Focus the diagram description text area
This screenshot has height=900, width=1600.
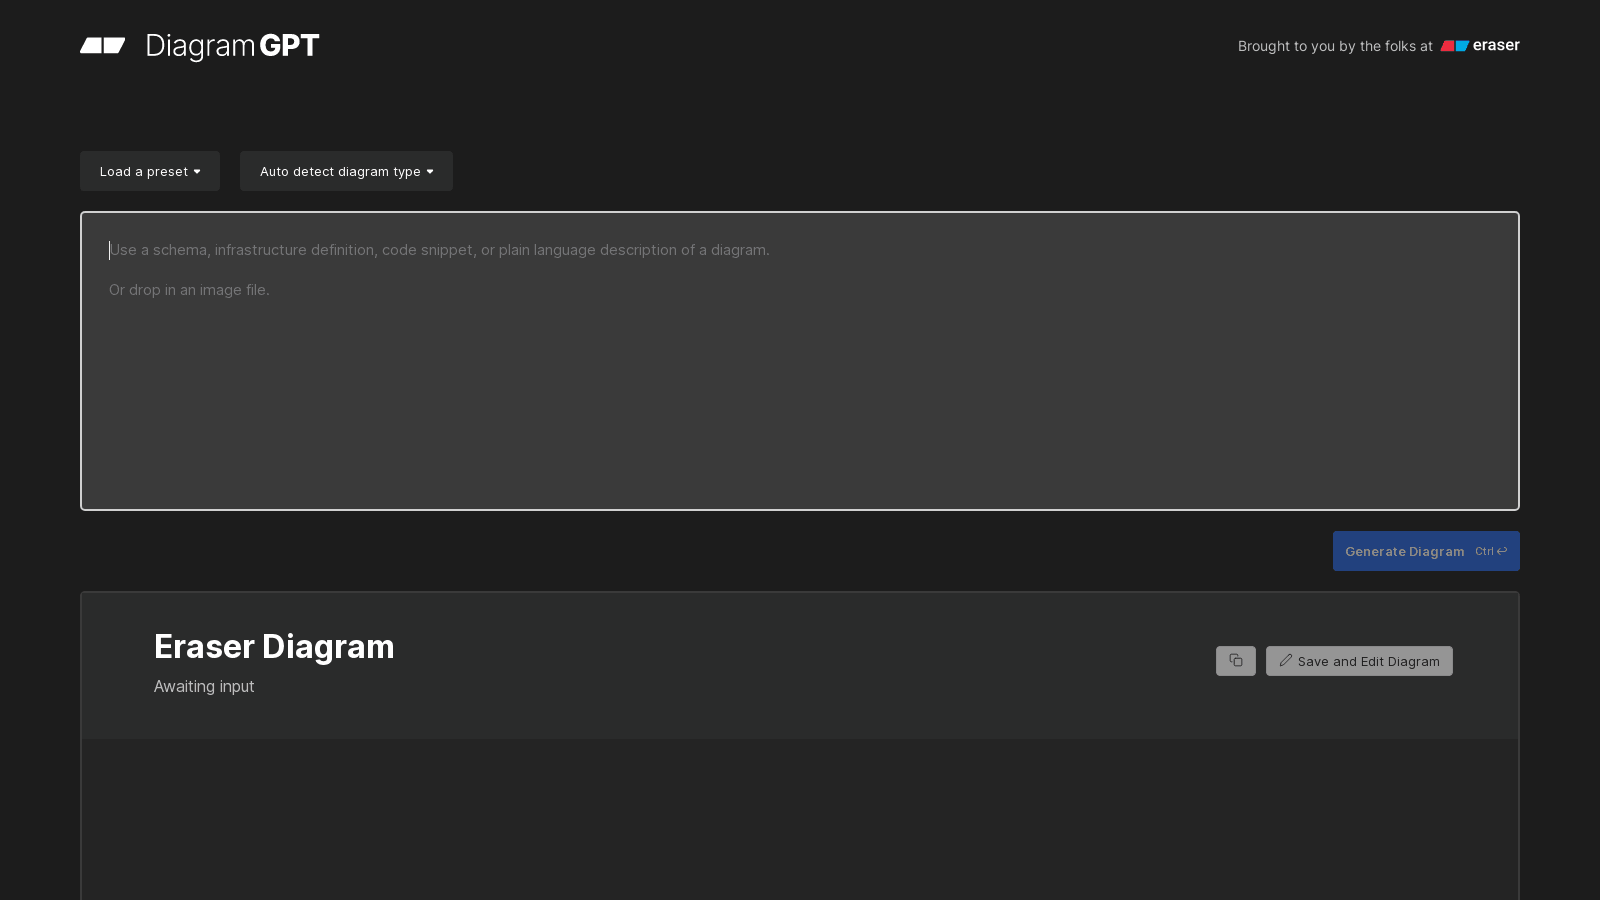click(800, 361)
